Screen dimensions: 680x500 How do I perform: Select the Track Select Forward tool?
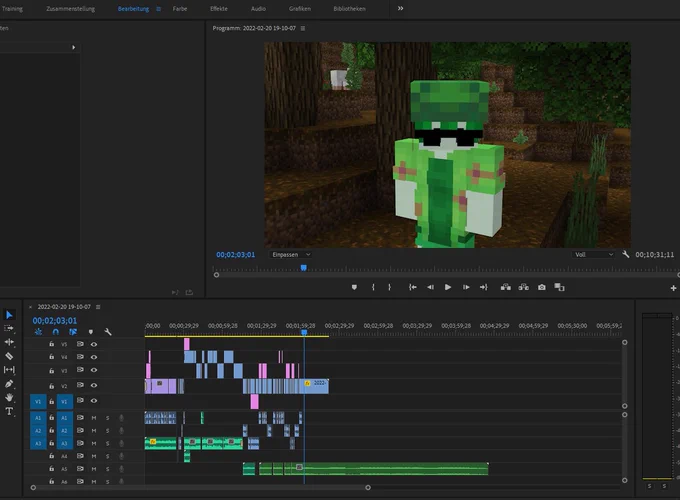click(x=9, y=328)
